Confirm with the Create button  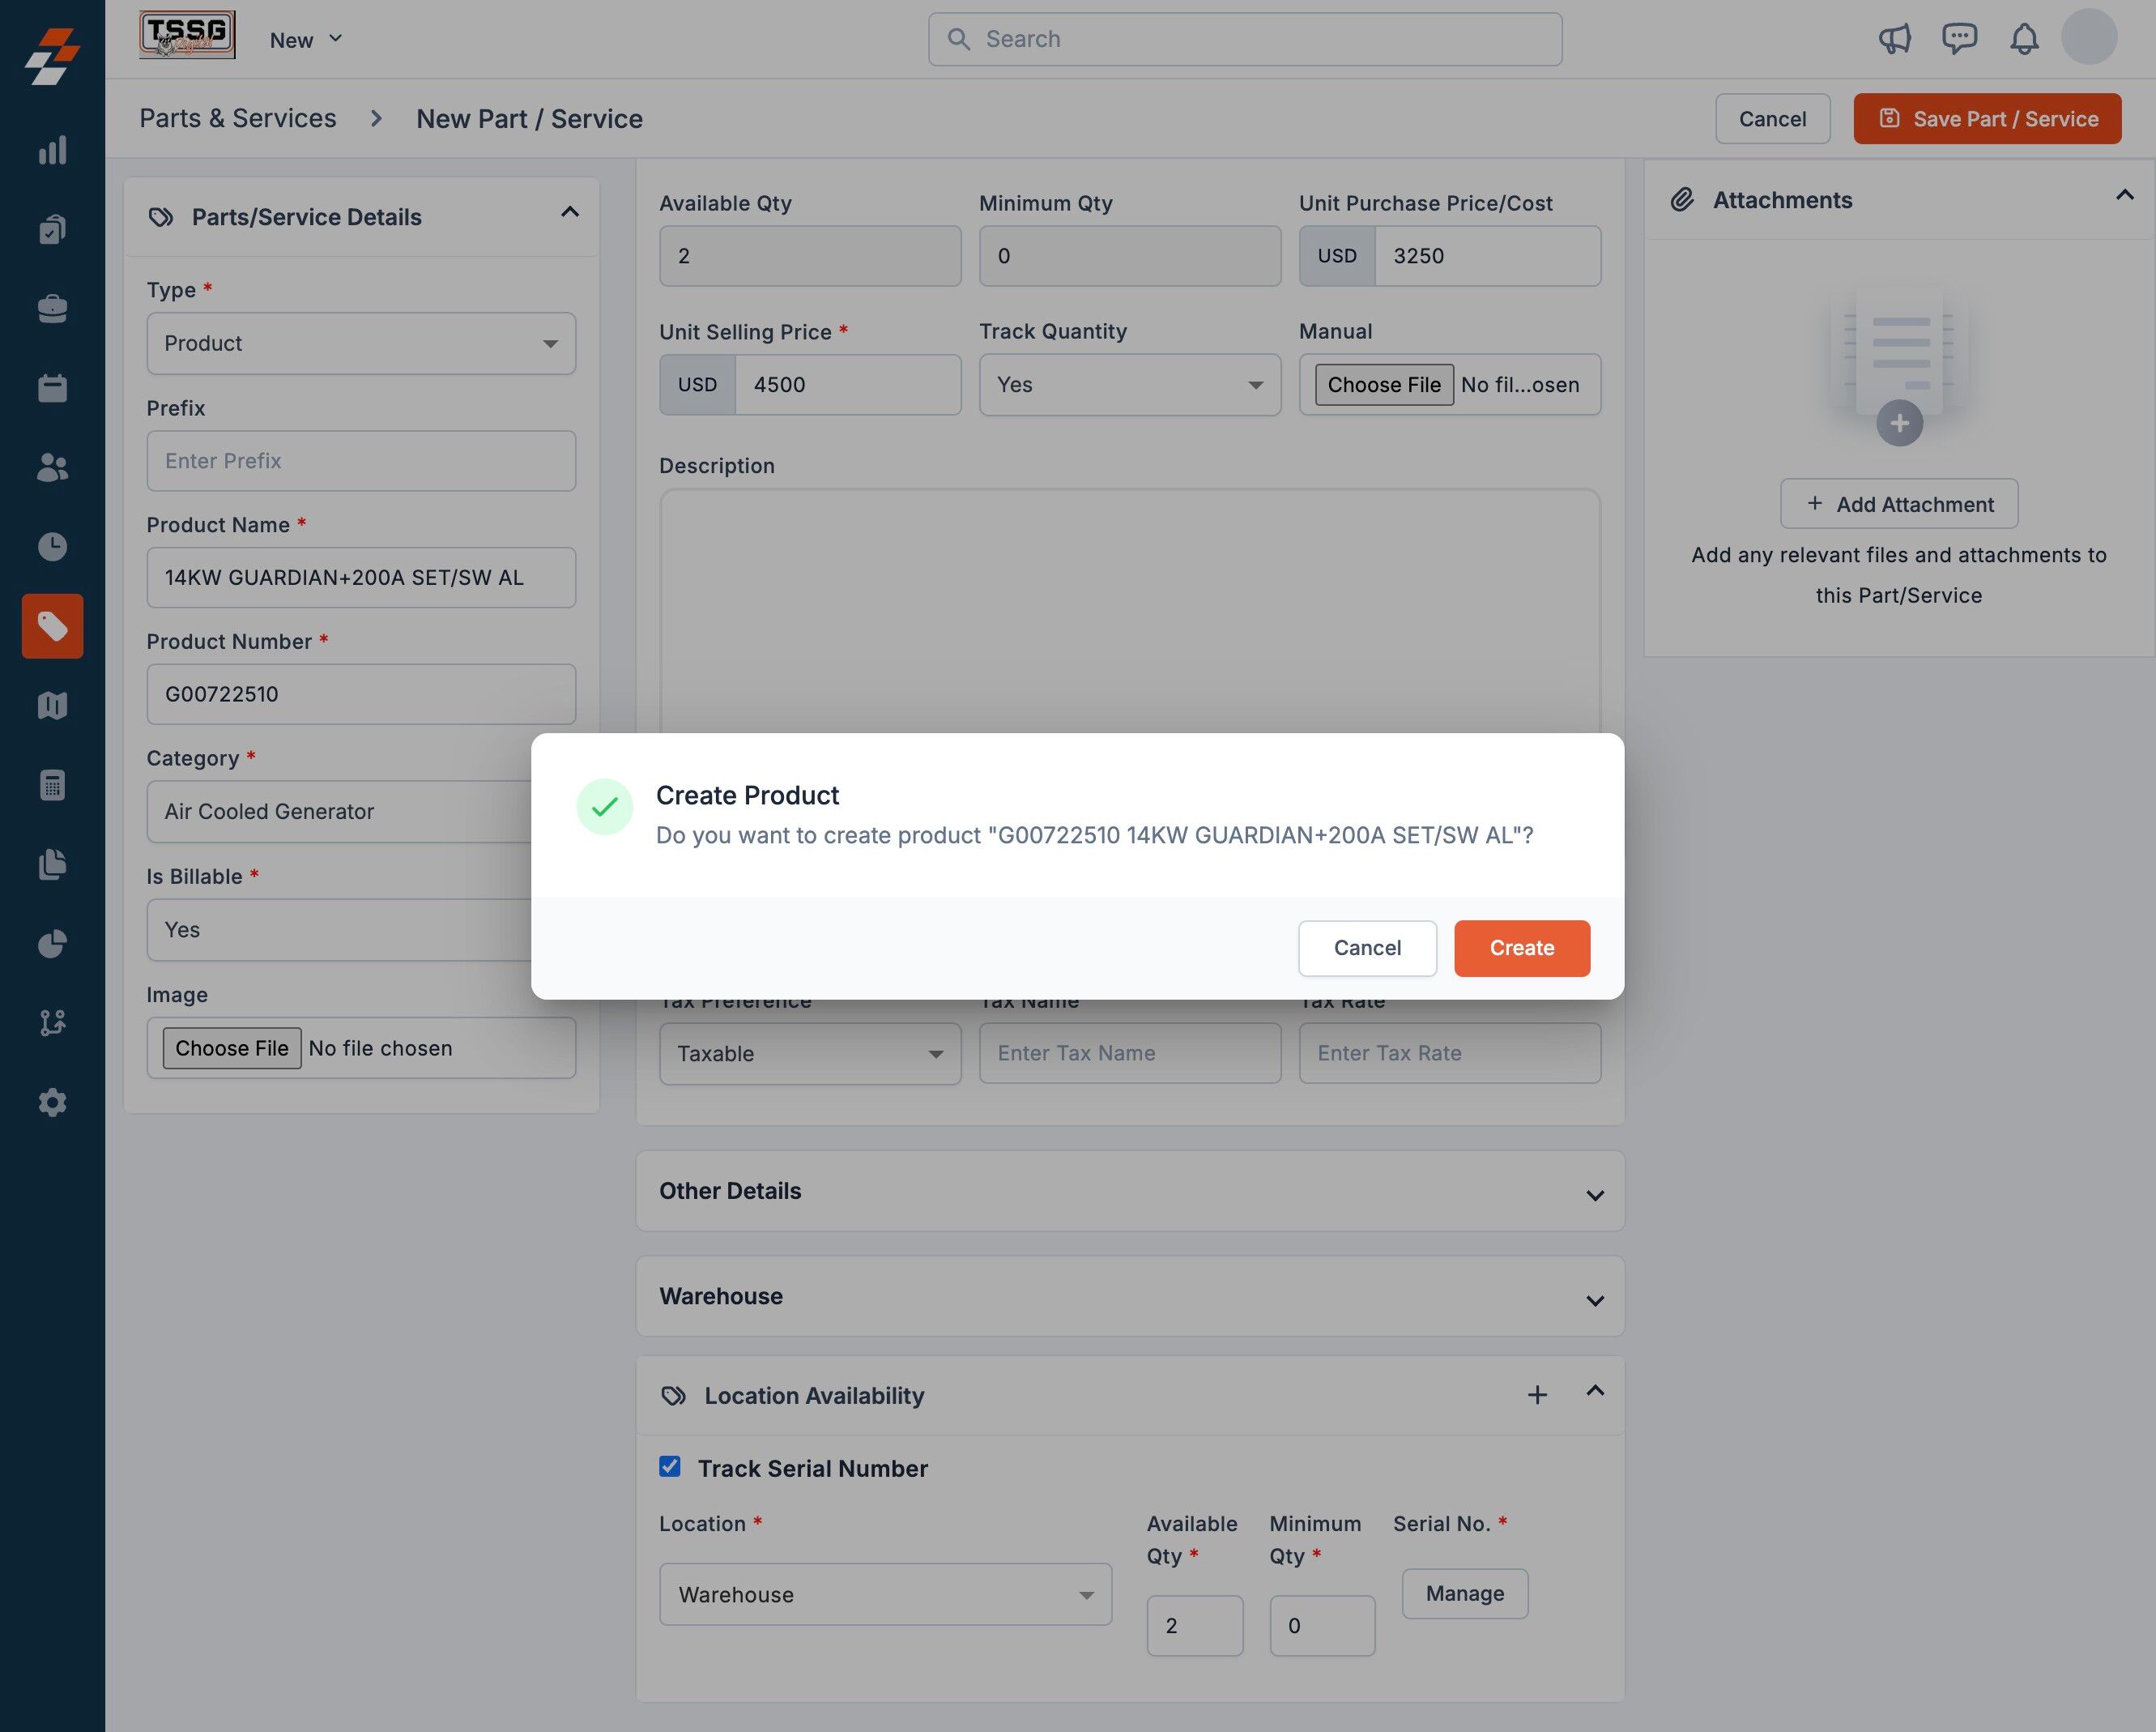(x=1521, y=948)
